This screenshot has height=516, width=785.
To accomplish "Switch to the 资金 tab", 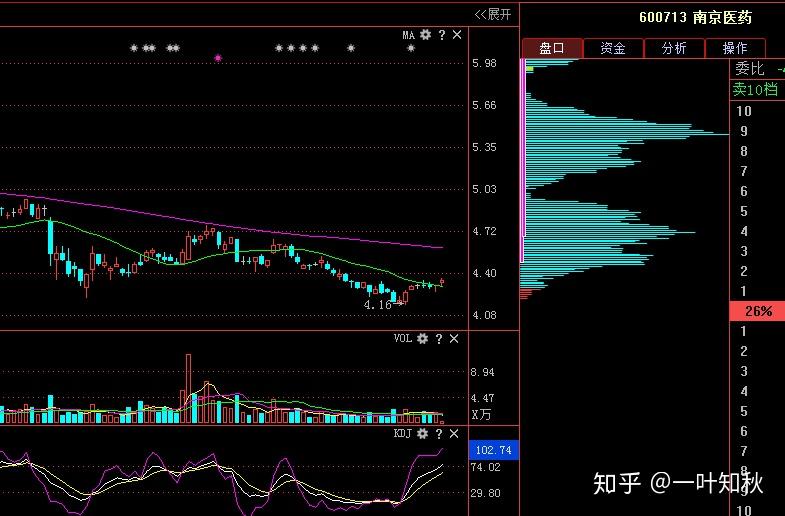I will pyautogui.click(x=613, y=48).
